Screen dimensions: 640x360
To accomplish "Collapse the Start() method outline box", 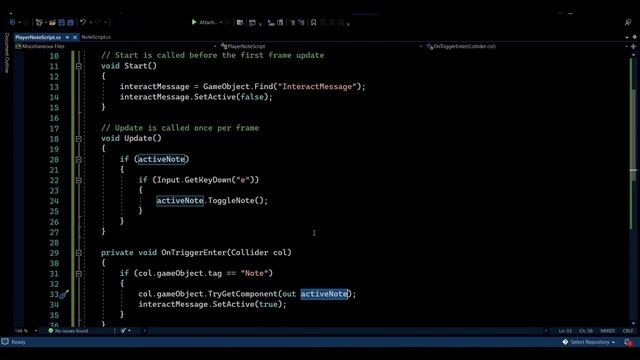I will click(x=78, y=66).
